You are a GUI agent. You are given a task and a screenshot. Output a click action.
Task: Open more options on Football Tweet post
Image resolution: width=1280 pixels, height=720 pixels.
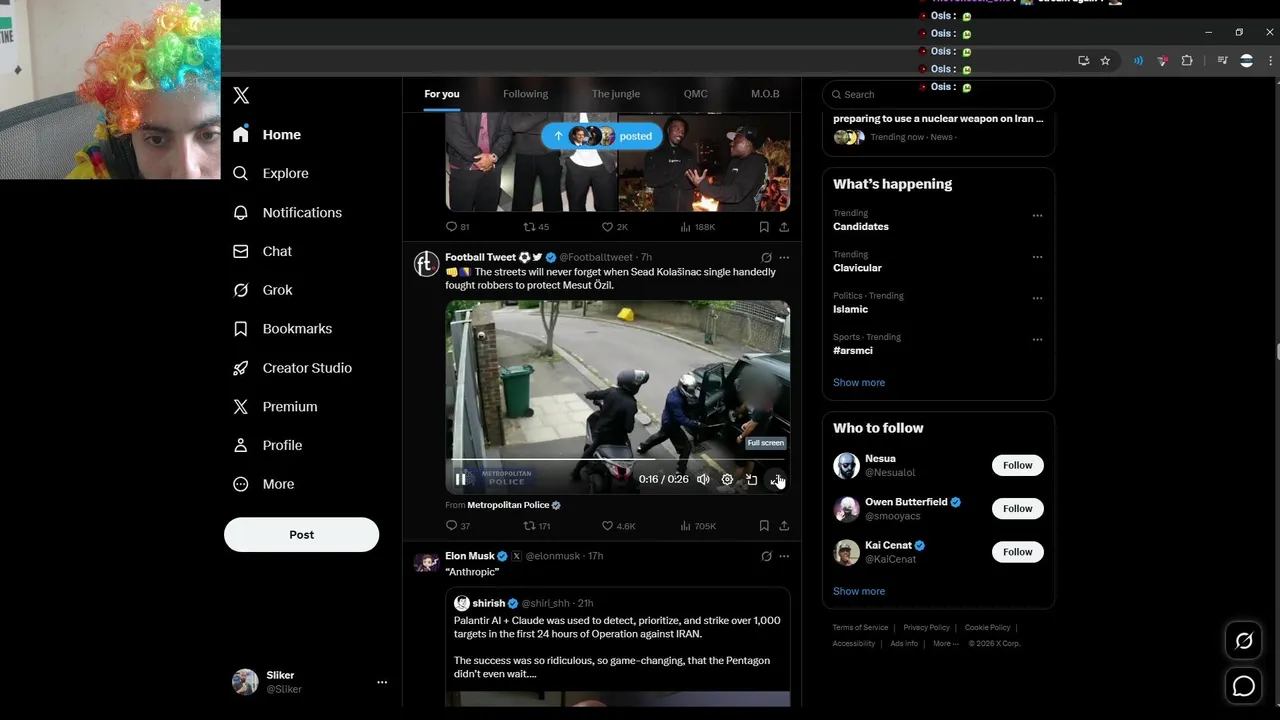coord(784,257)
